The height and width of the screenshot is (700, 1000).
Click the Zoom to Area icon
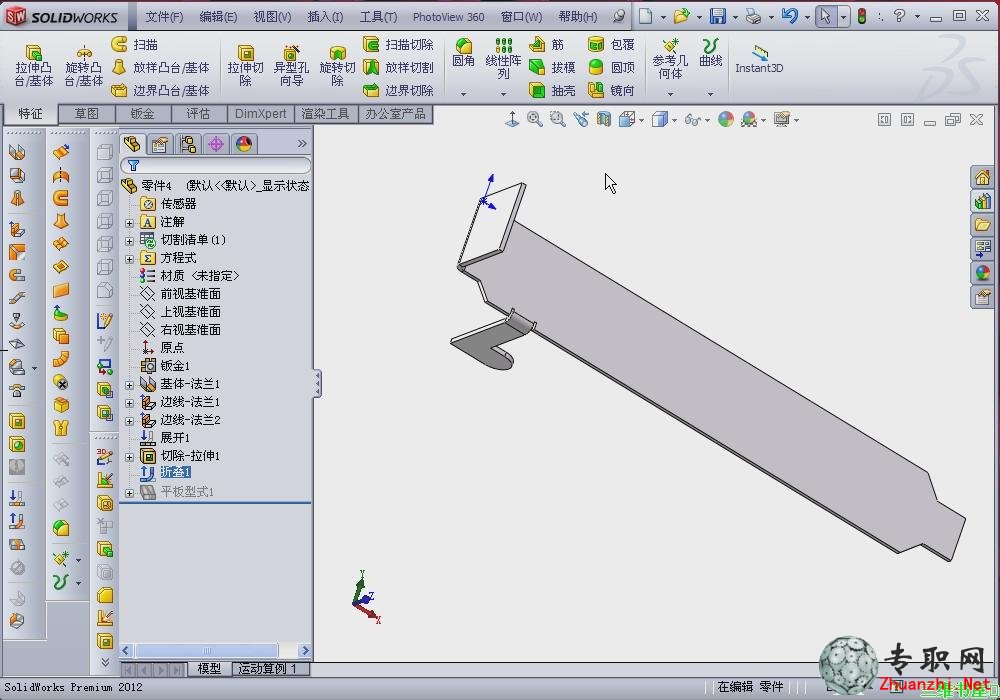[557, 119]
